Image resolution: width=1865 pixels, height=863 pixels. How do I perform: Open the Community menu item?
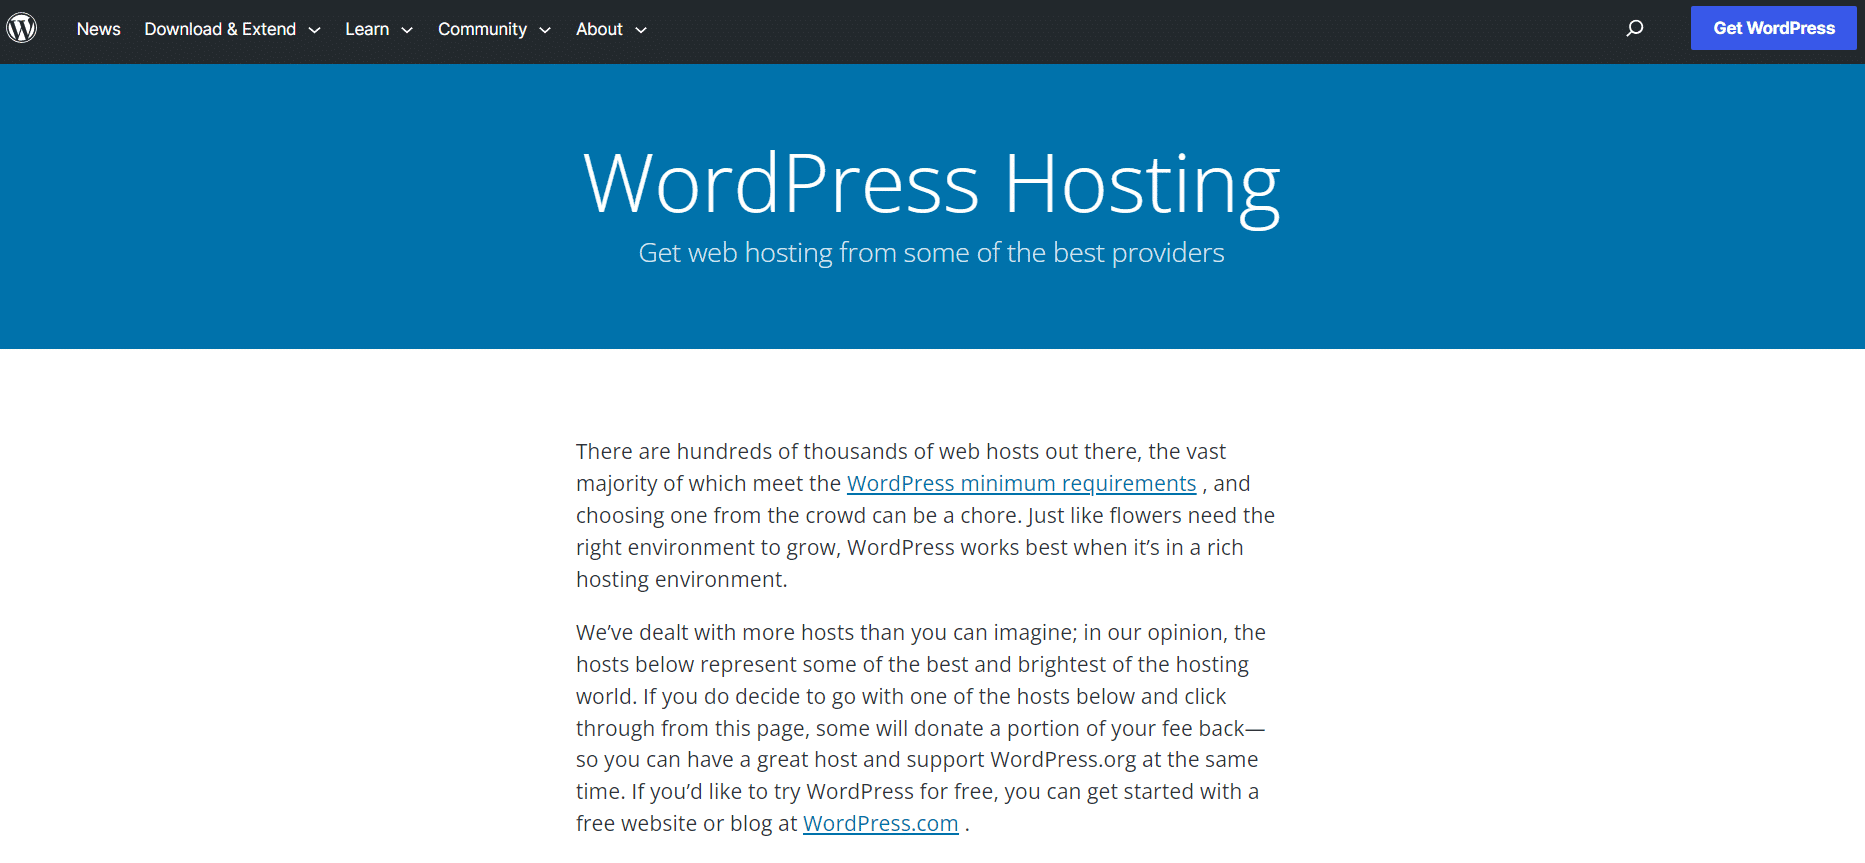[x=482, y=29]
